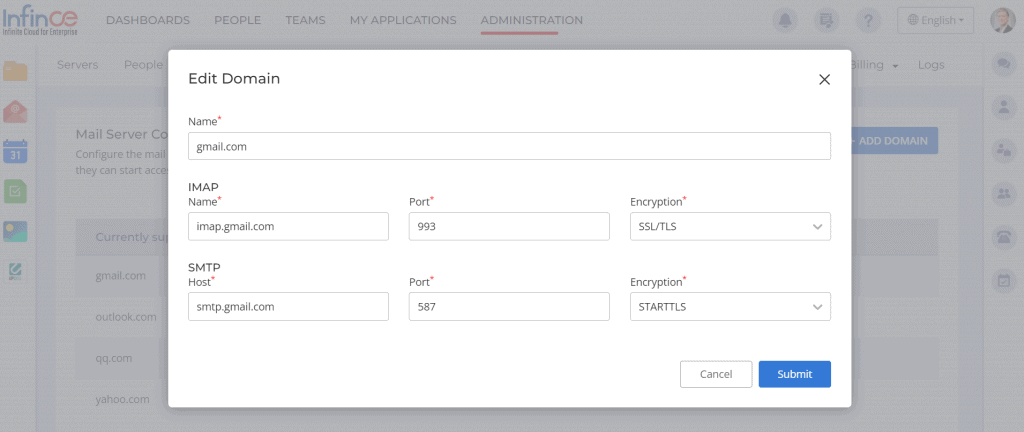
Task: Open the English language dropdown
Action: click(935, 20)
